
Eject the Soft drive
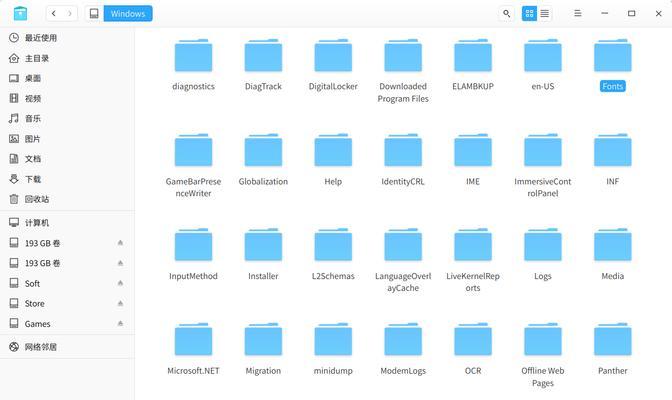coord(120,283)
